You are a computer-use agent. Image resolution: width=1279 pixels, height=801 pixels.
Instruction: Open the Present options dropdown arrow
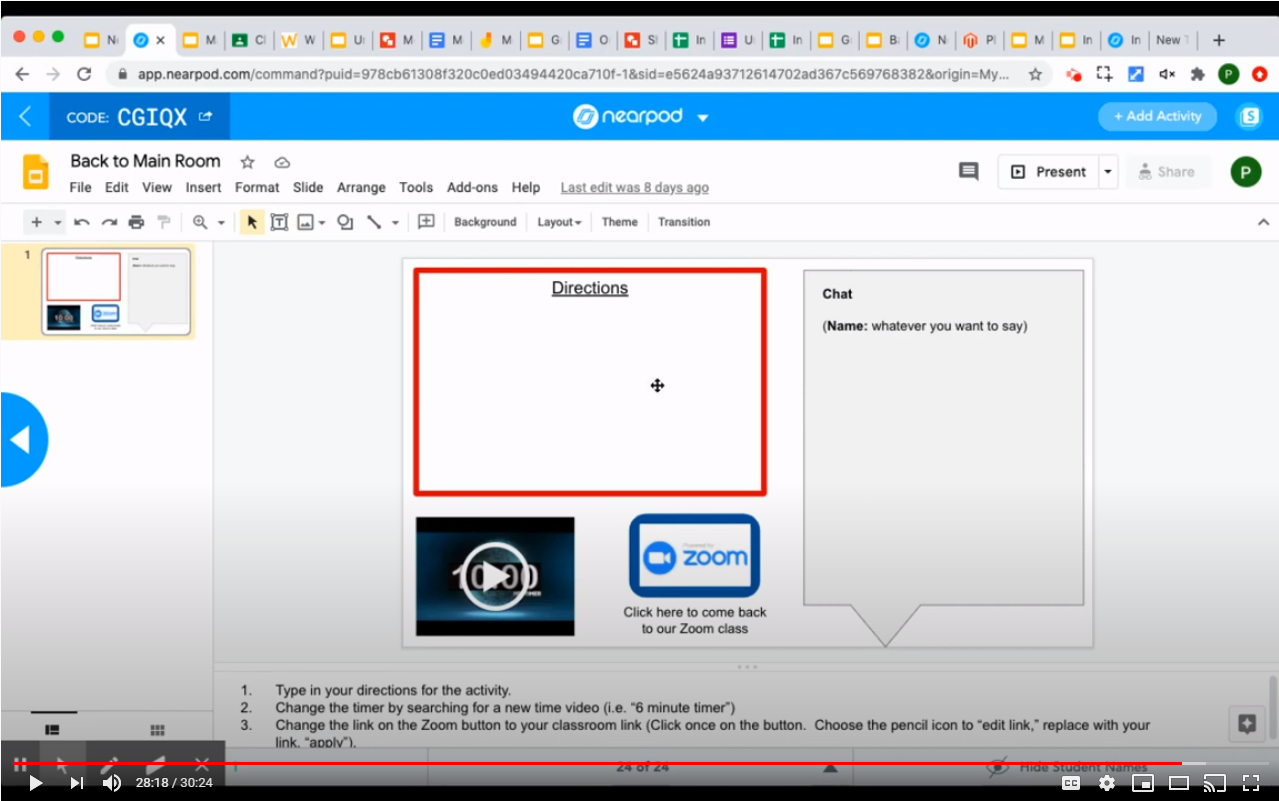click(1108, 172)
